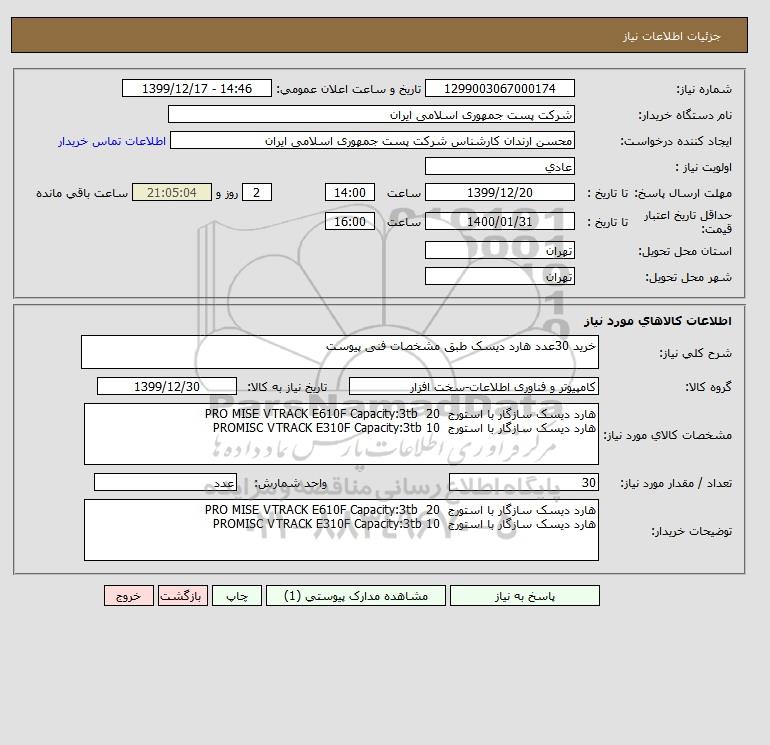The image size is (770, 745).
Task: Click the response deadline date 1399/12/20
Action: tap(499, 193)
